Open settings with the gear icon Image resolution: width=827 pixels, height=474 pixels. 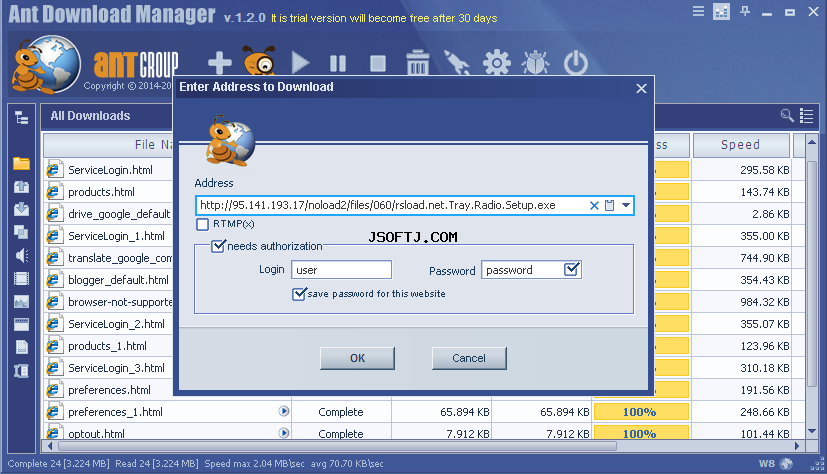[x=496, y=63]
